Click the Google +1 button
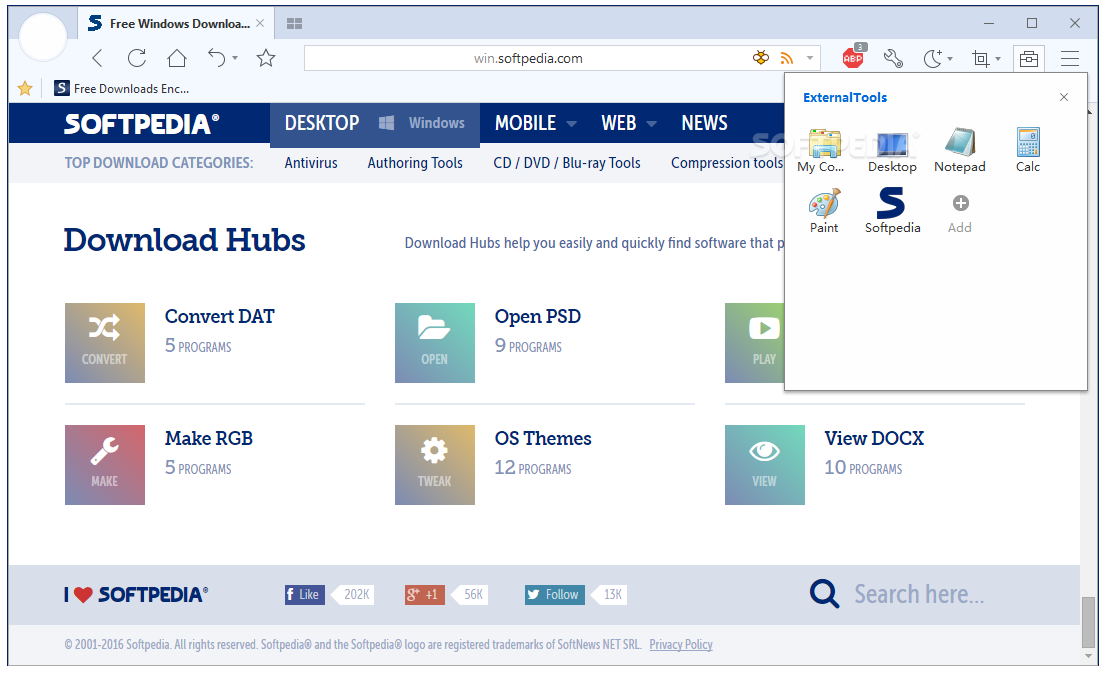1113x676 pixels. 424,594
